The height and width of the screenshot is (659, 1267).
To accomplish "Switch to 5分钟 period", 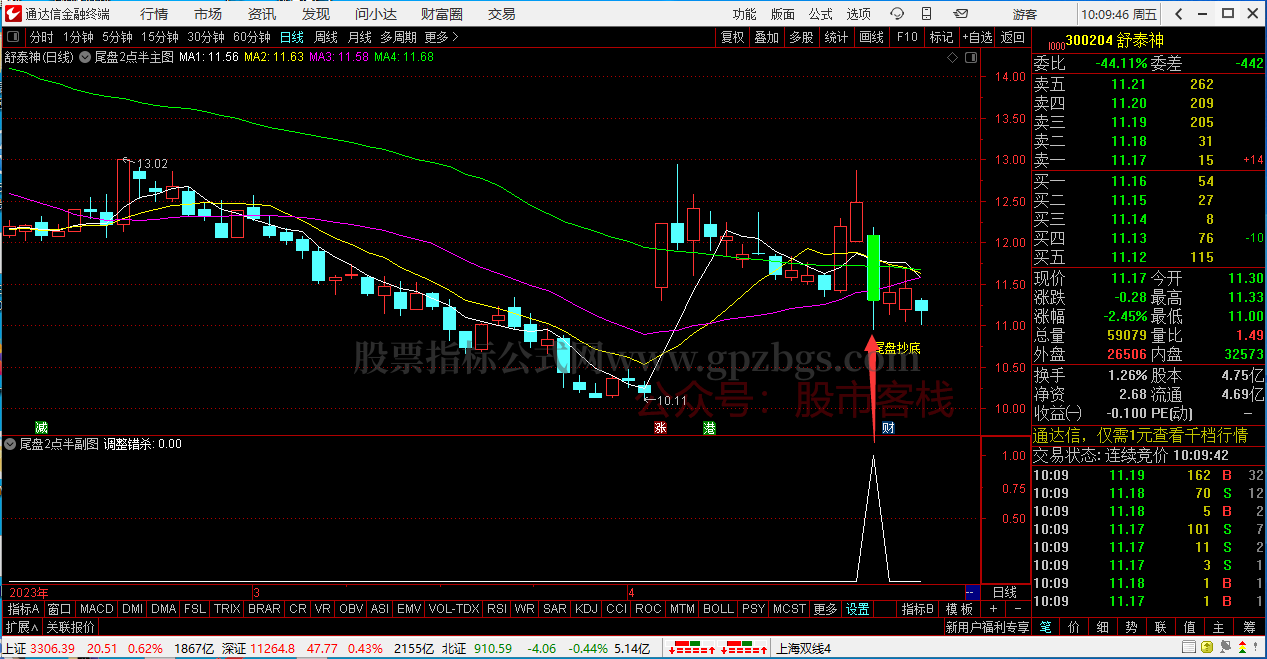I will 117,37.
